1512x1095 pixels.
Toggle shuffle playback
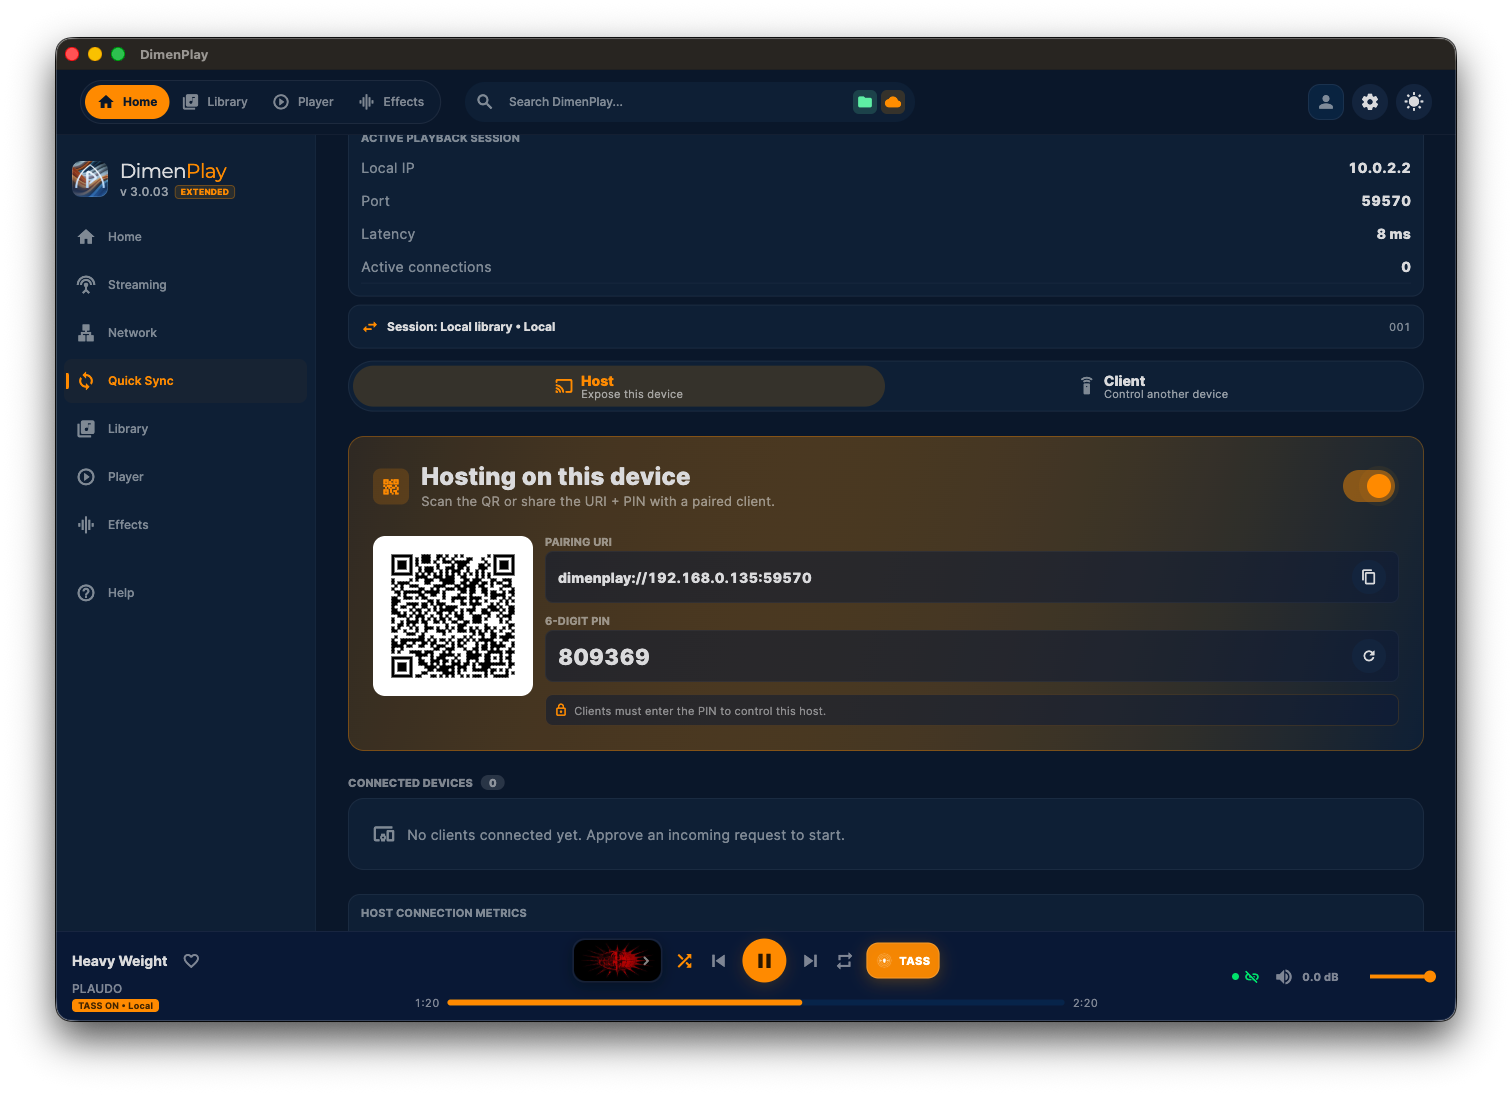click(x=684, y=961)
